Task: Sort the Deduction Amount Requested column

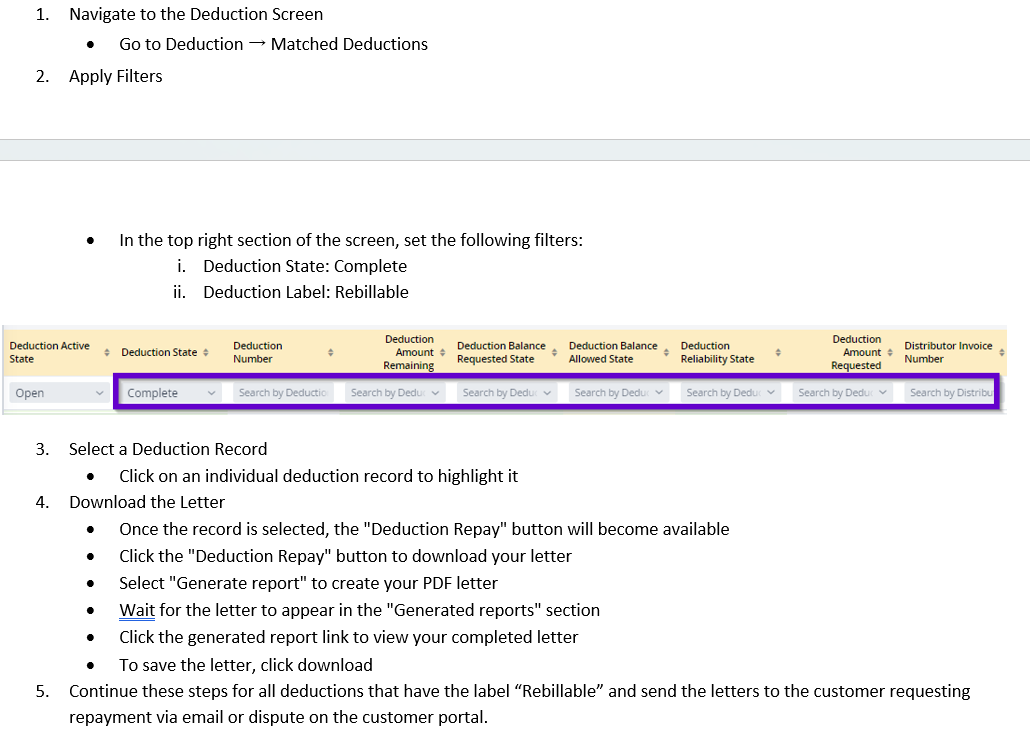Action: tap(890, 353)
